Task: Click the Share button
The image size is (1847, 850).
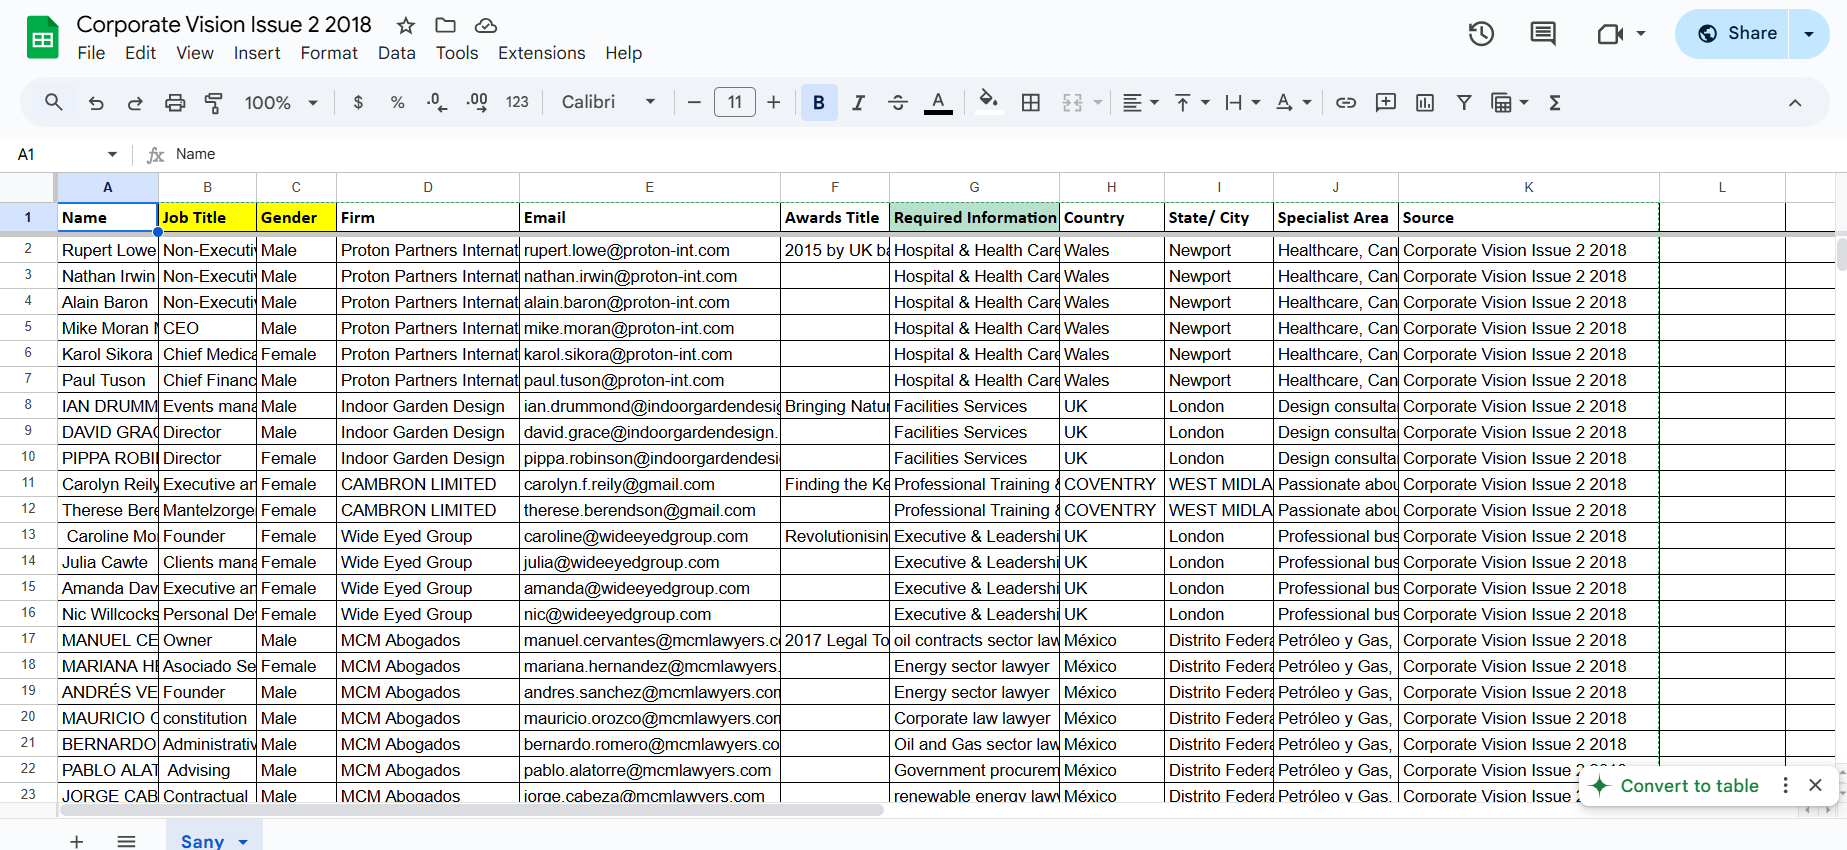Action: pyautogui.click(x=1737, y=33)
